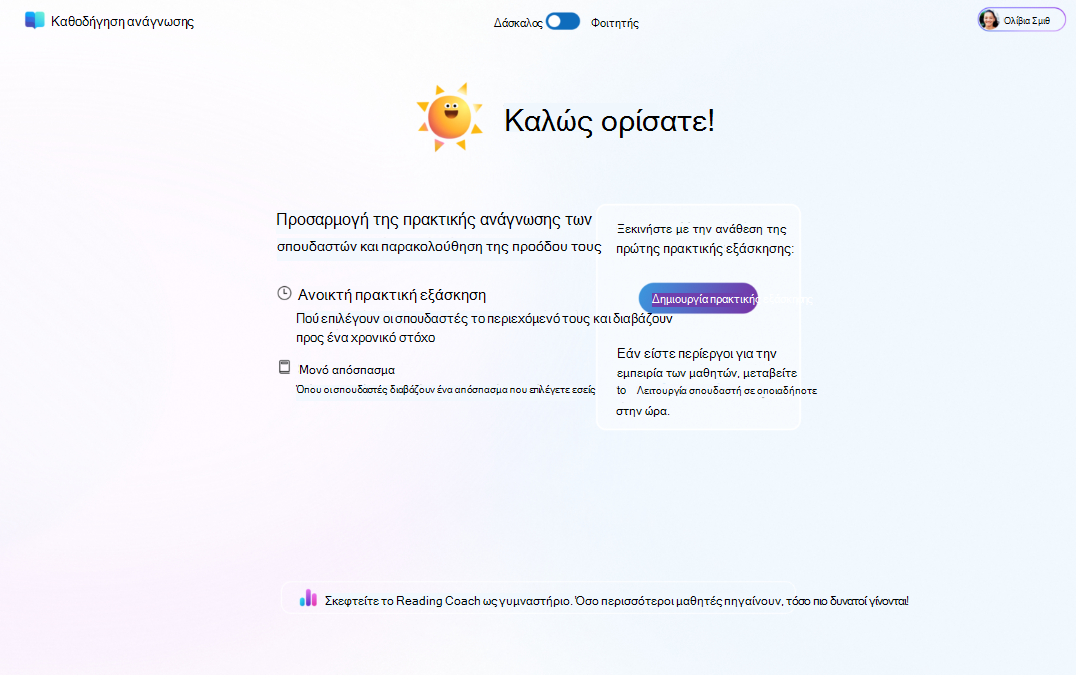Select the Φοιτητής label
1076x675 pixels.
point(615,23)
